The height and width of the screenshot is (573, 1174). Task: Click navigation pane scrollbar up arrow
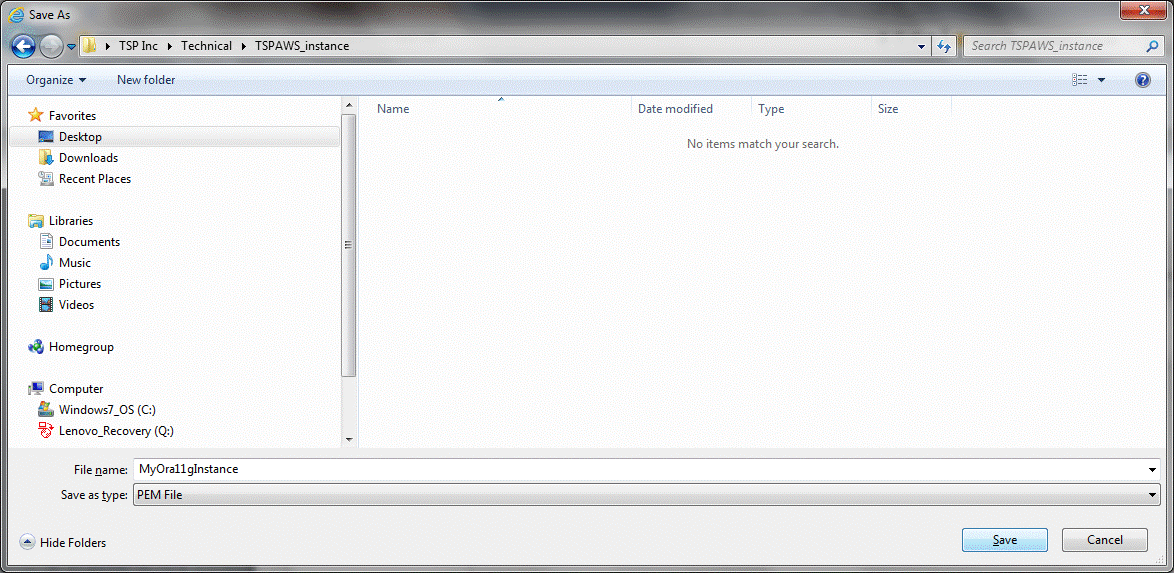coord(348,104)
